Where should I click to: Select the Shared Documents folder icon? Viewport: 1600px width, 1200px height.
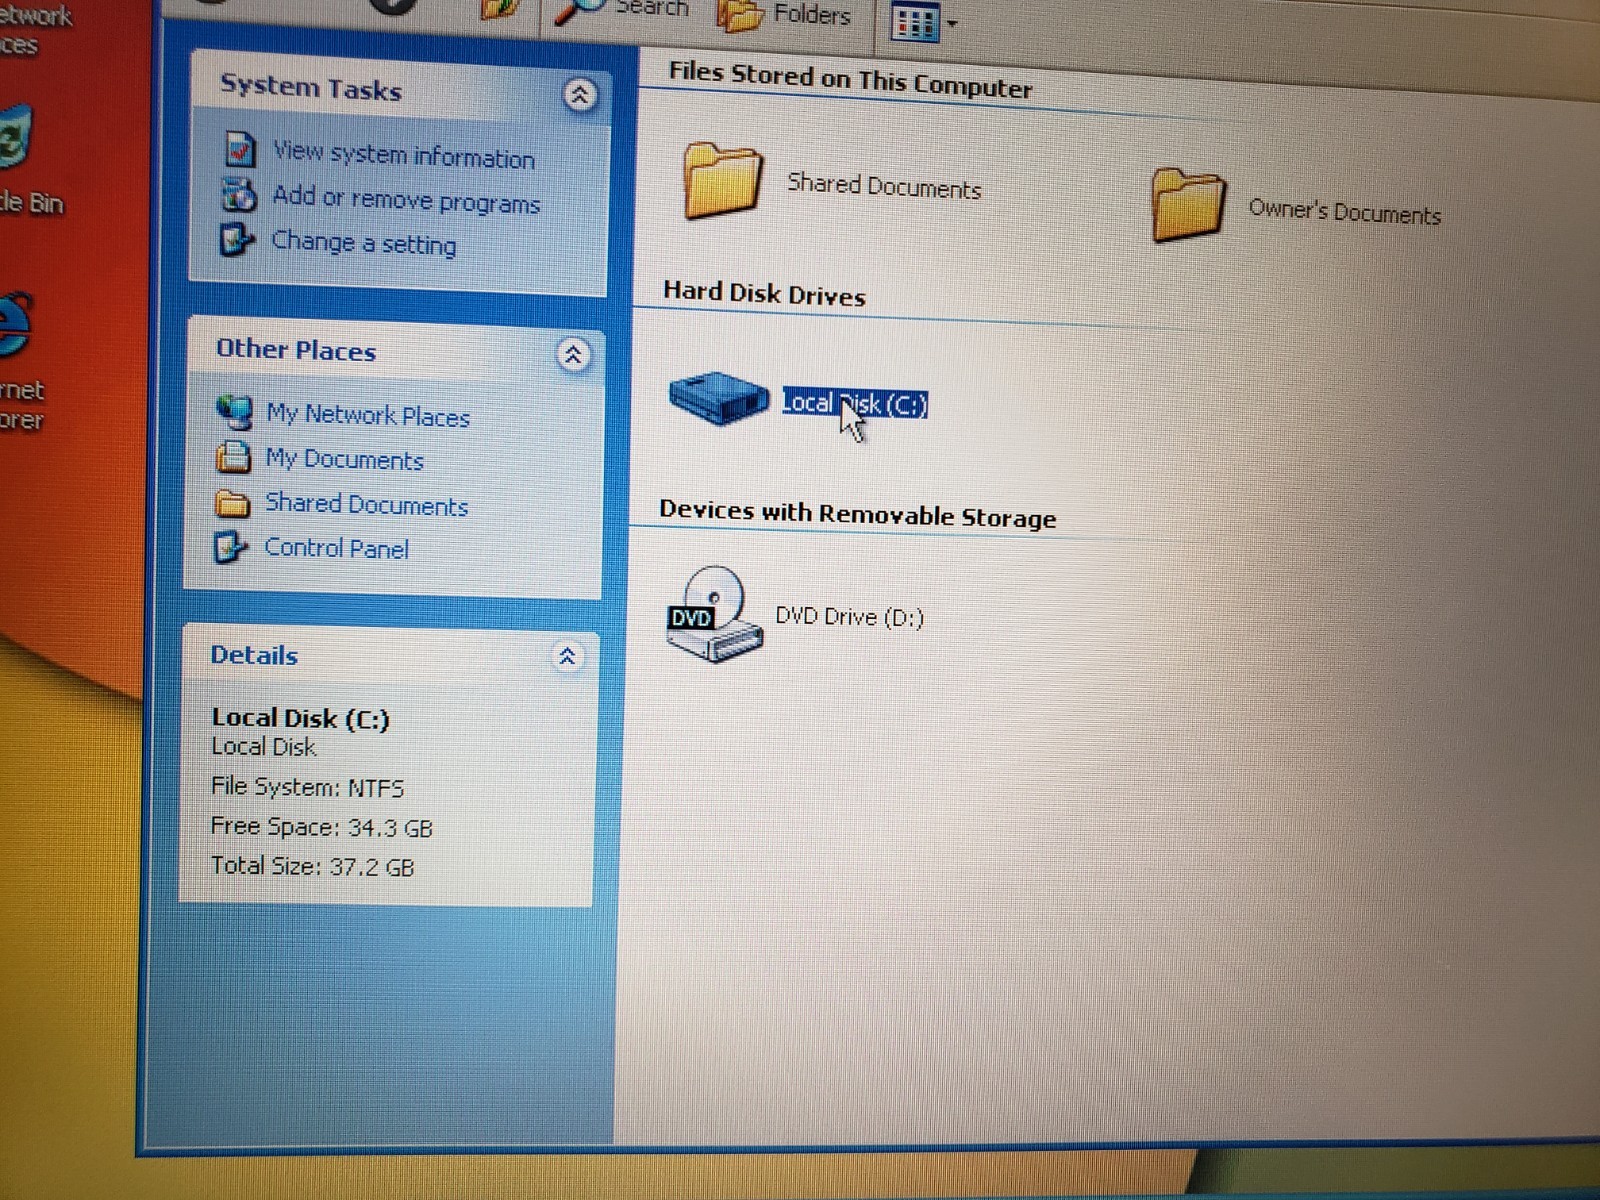click(722, 181)
